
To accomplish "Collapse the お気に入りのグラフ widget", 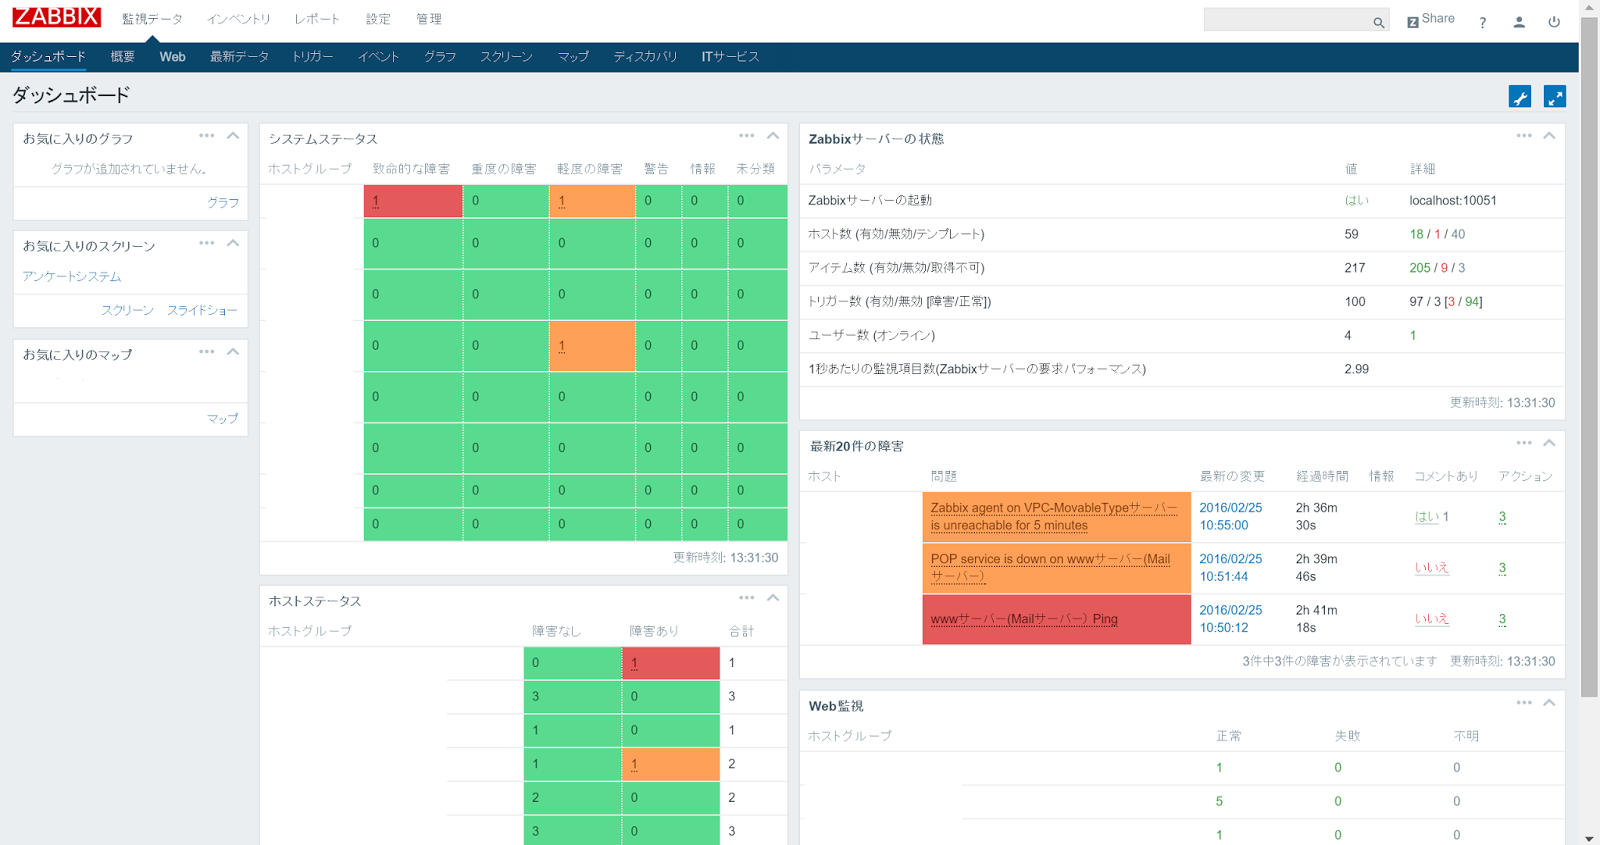I will (233, 136).
